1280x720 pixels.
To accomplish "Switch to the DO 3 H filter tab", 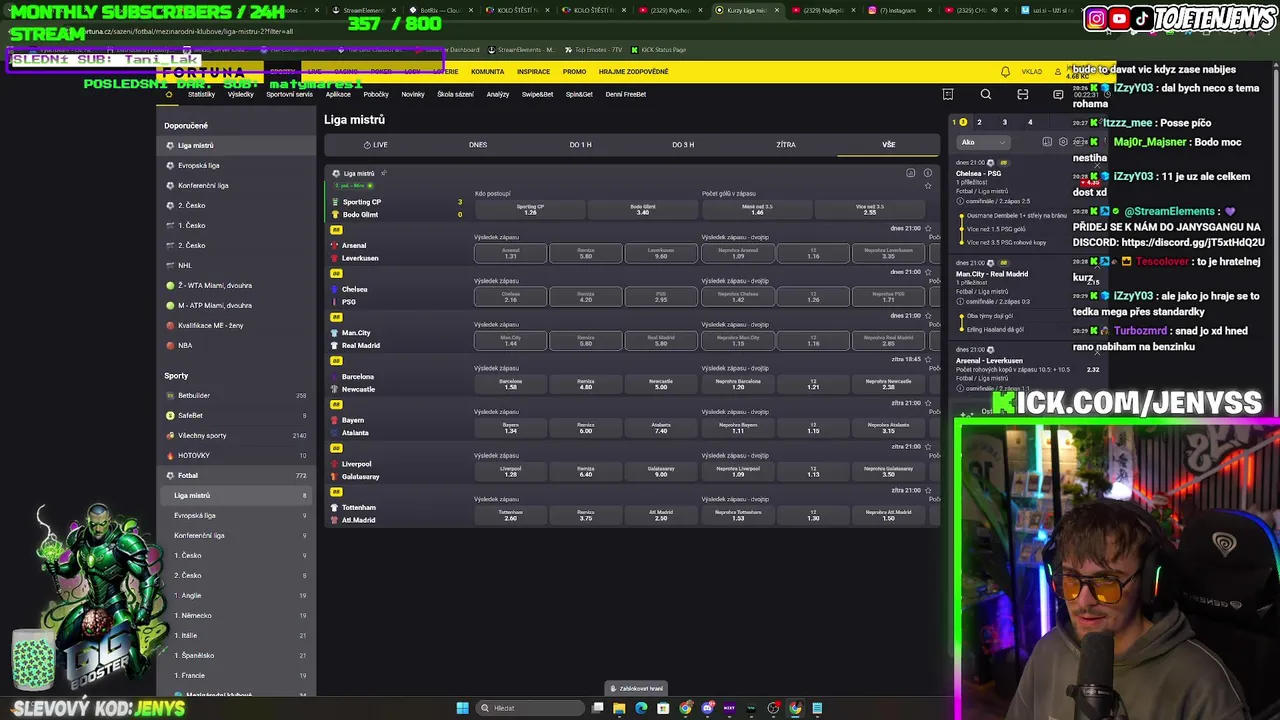I will 683,145.
